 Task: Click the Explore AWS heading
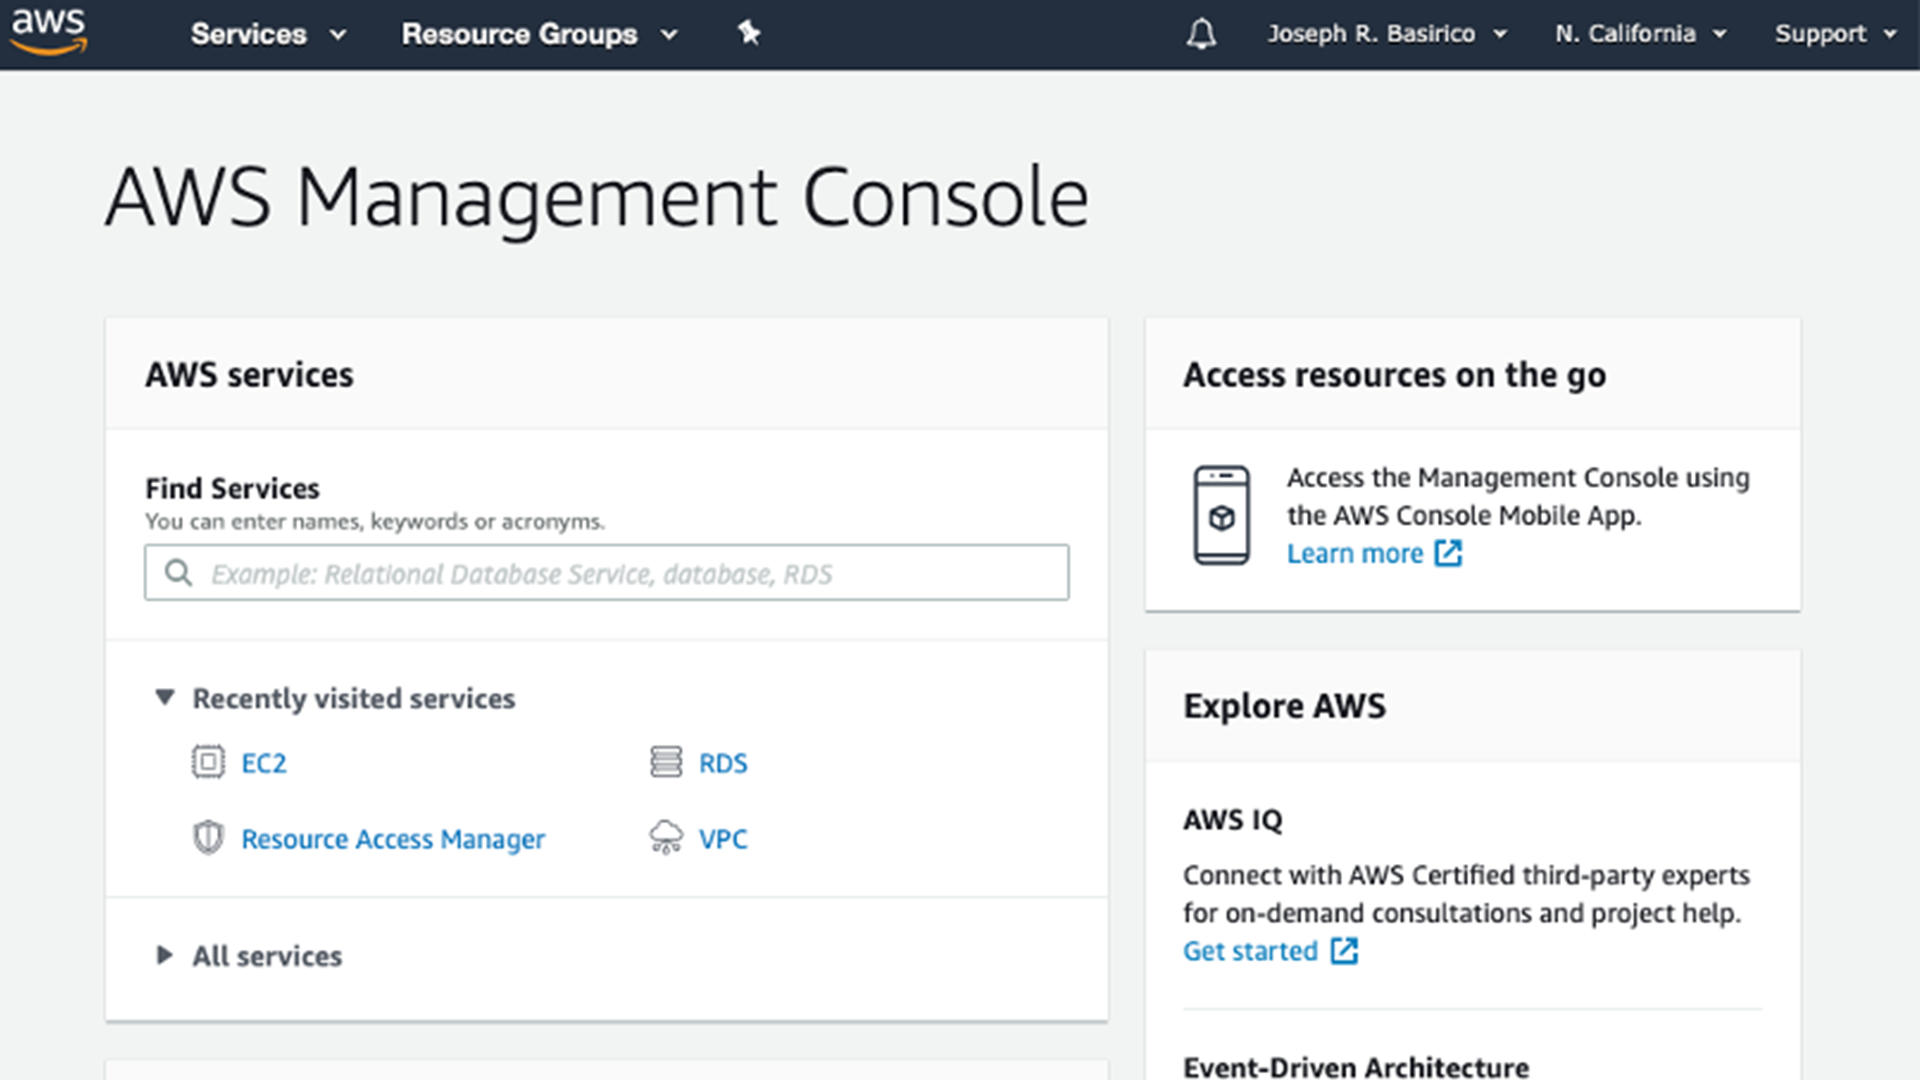coord(1284,706)
